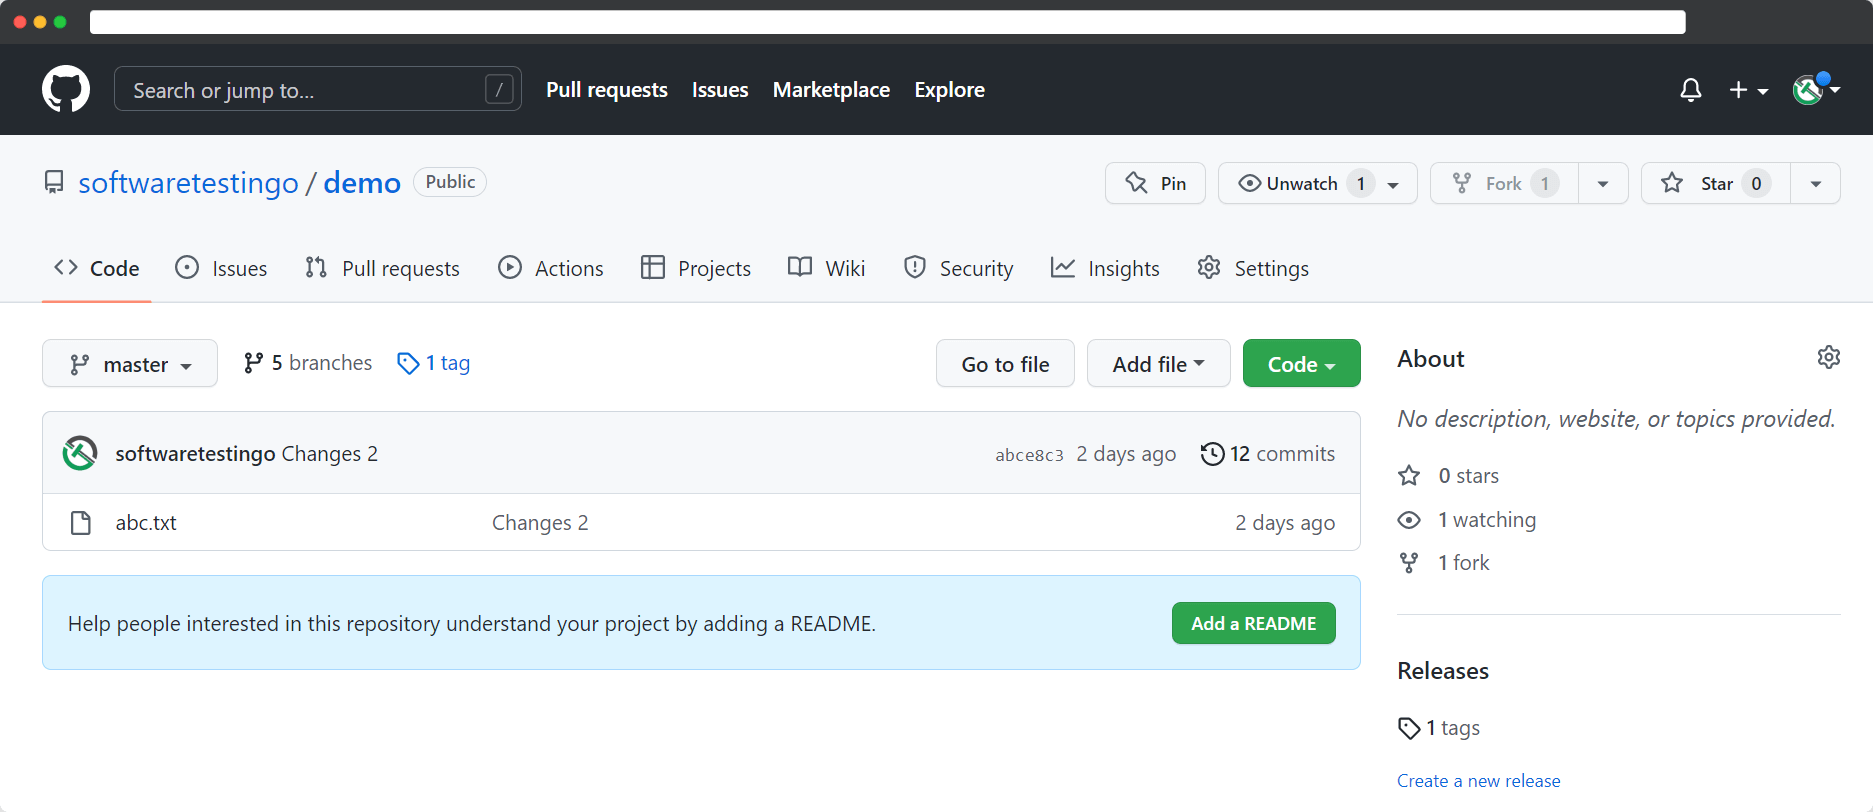
Task: Switch to the Projects tab
Action: [696, 268]
